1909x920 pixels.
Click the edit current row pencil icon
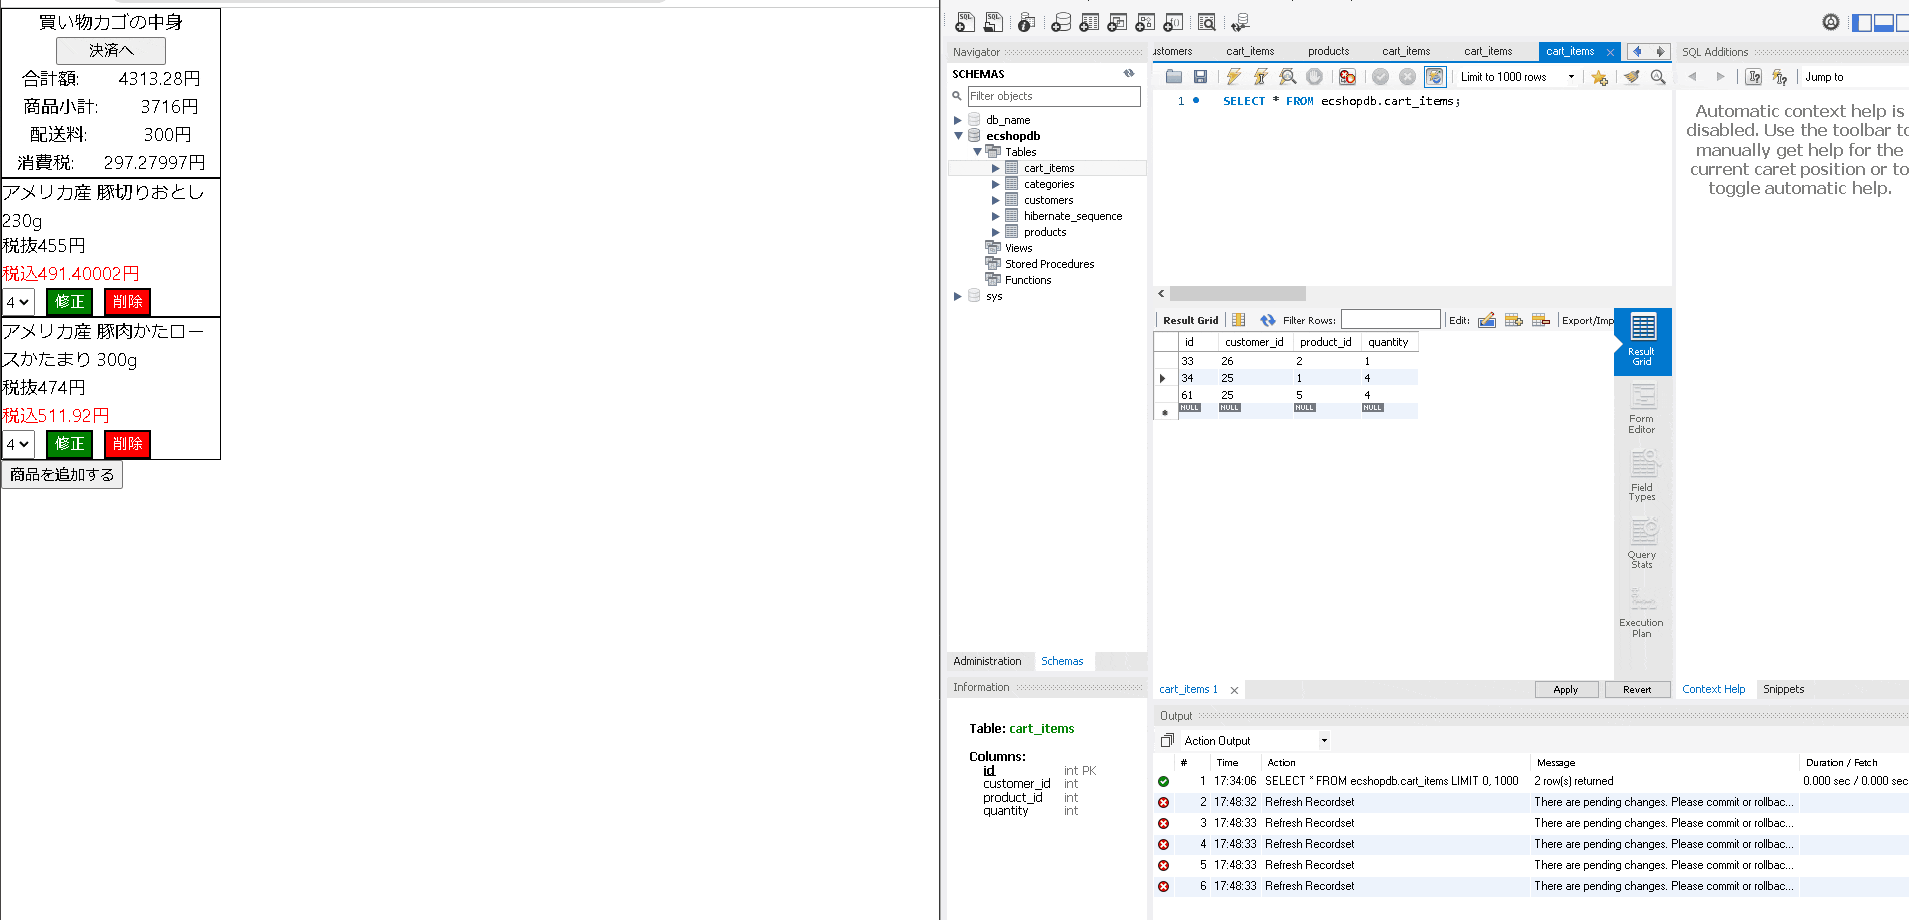[1487, 320]
